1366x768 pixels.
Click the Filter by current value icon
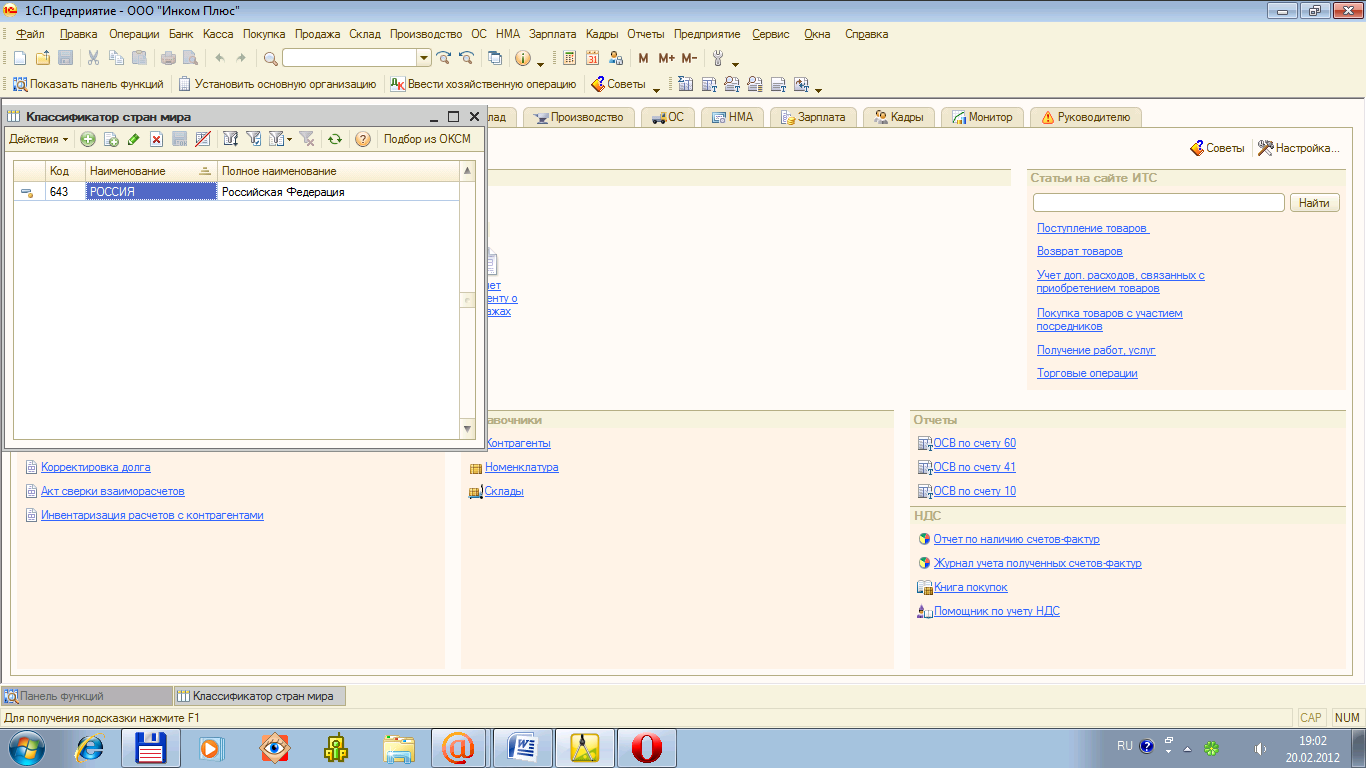(254, 139)
